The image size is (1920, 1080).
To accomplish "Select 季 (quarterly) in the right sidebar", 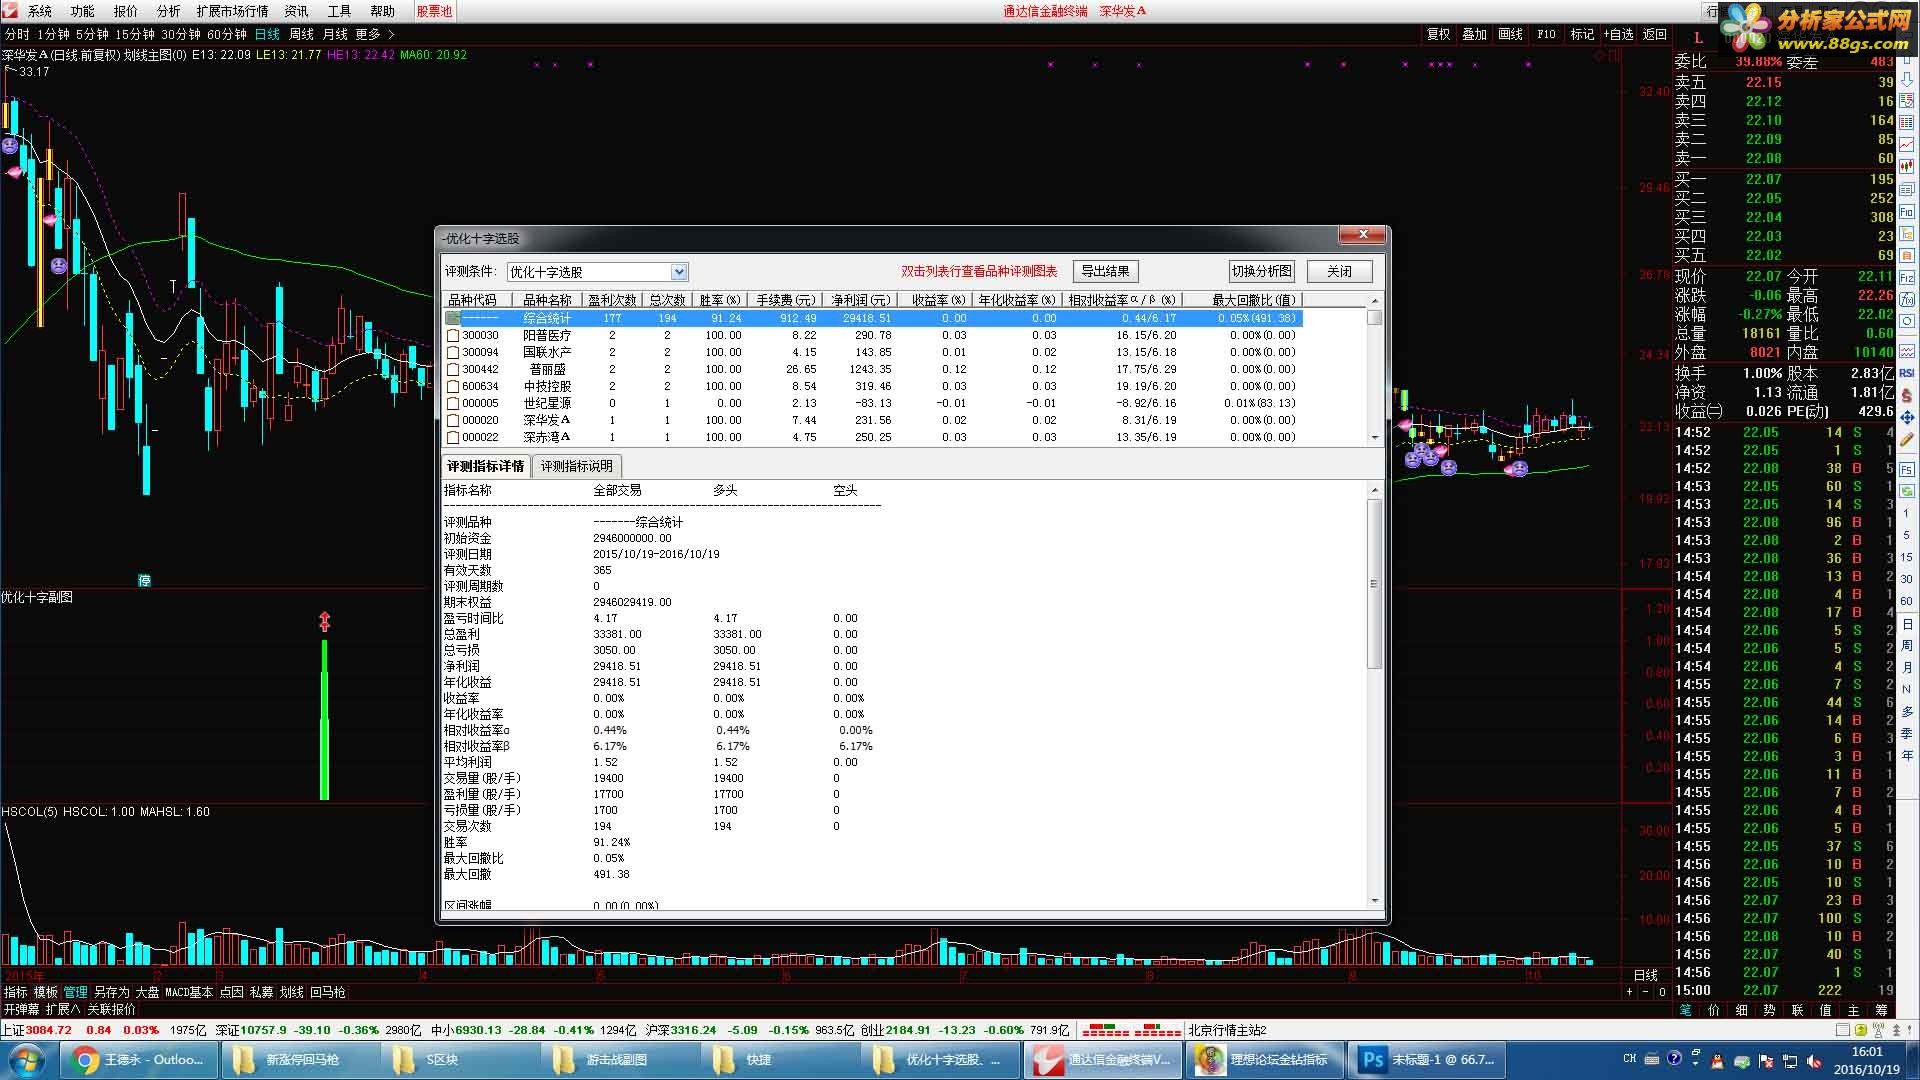I will click(x=1907, y=733).
